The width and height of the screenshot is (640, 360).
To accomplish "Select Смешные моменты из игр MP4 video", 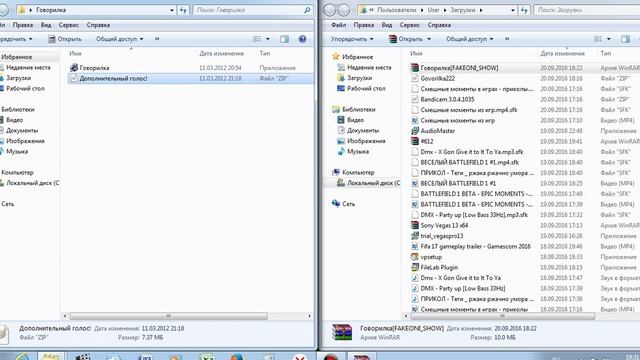I will [x=458, y=120].
